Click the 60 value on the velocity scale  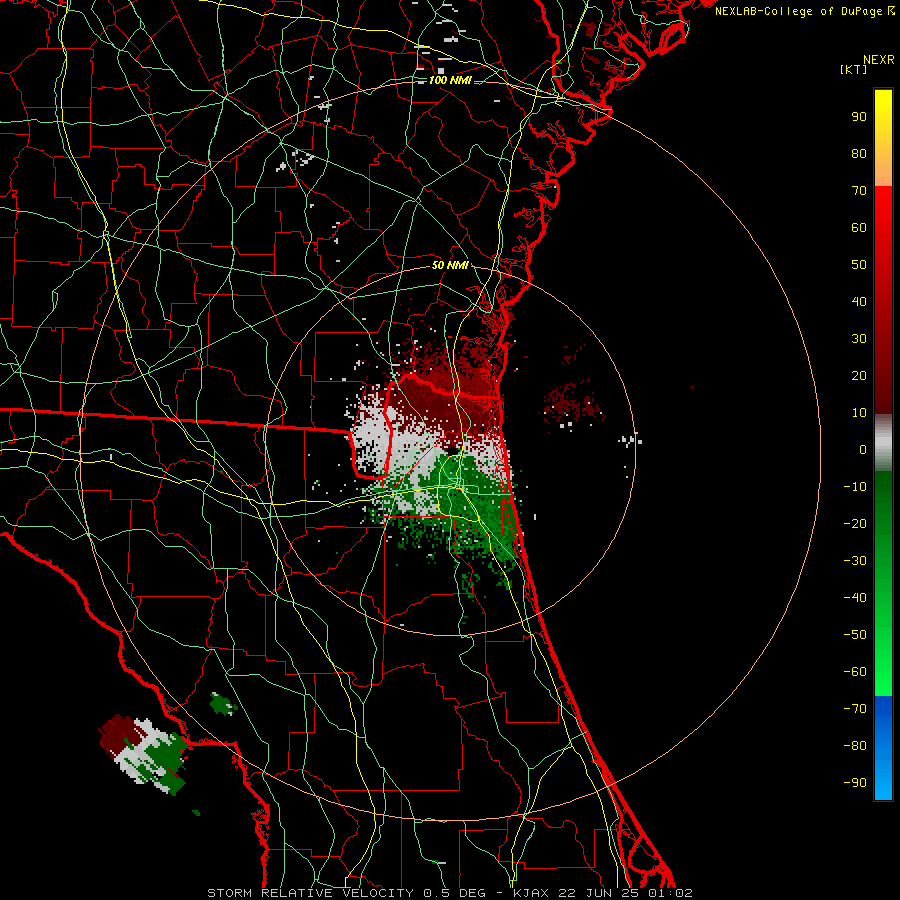pyautogui.click(x=859, y=228)
